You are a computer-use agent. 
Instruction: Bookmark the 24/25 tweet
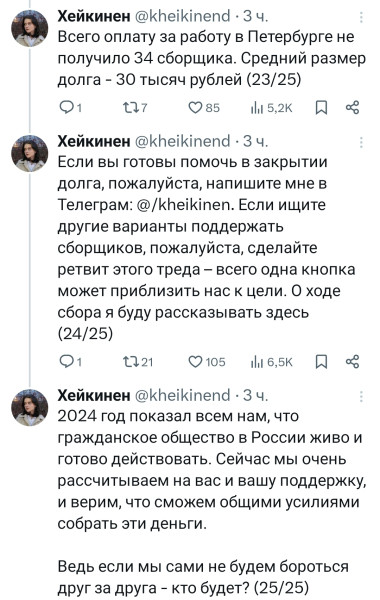coord(321,362)
